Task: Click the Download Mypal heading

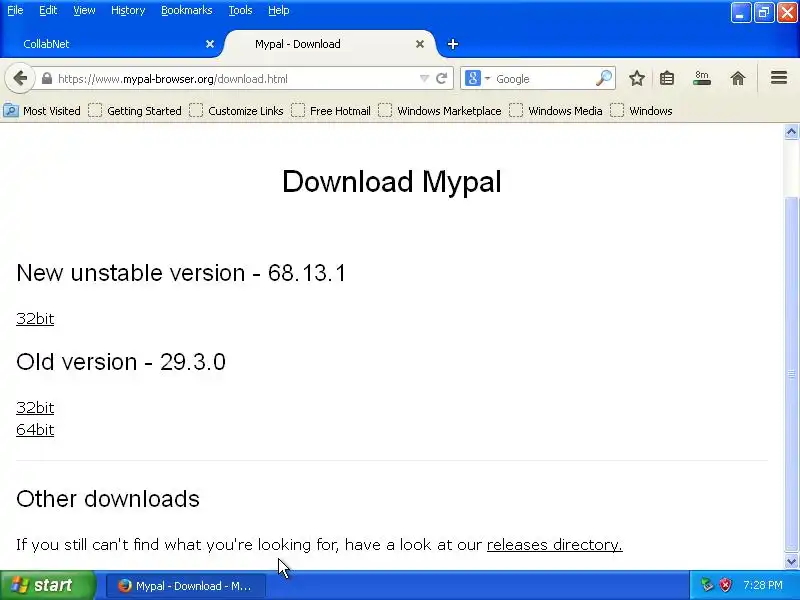Action: [x=392, y=181]
